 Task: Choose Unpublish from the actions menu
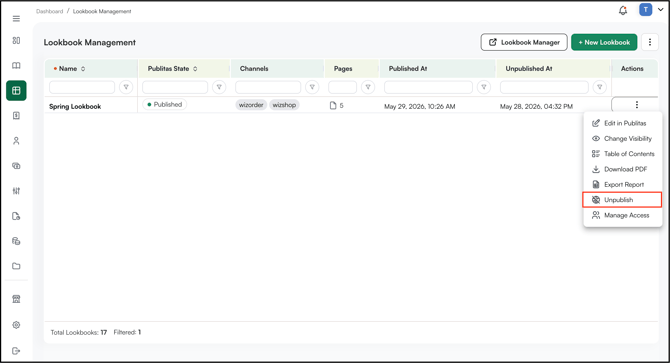[622, 200]
